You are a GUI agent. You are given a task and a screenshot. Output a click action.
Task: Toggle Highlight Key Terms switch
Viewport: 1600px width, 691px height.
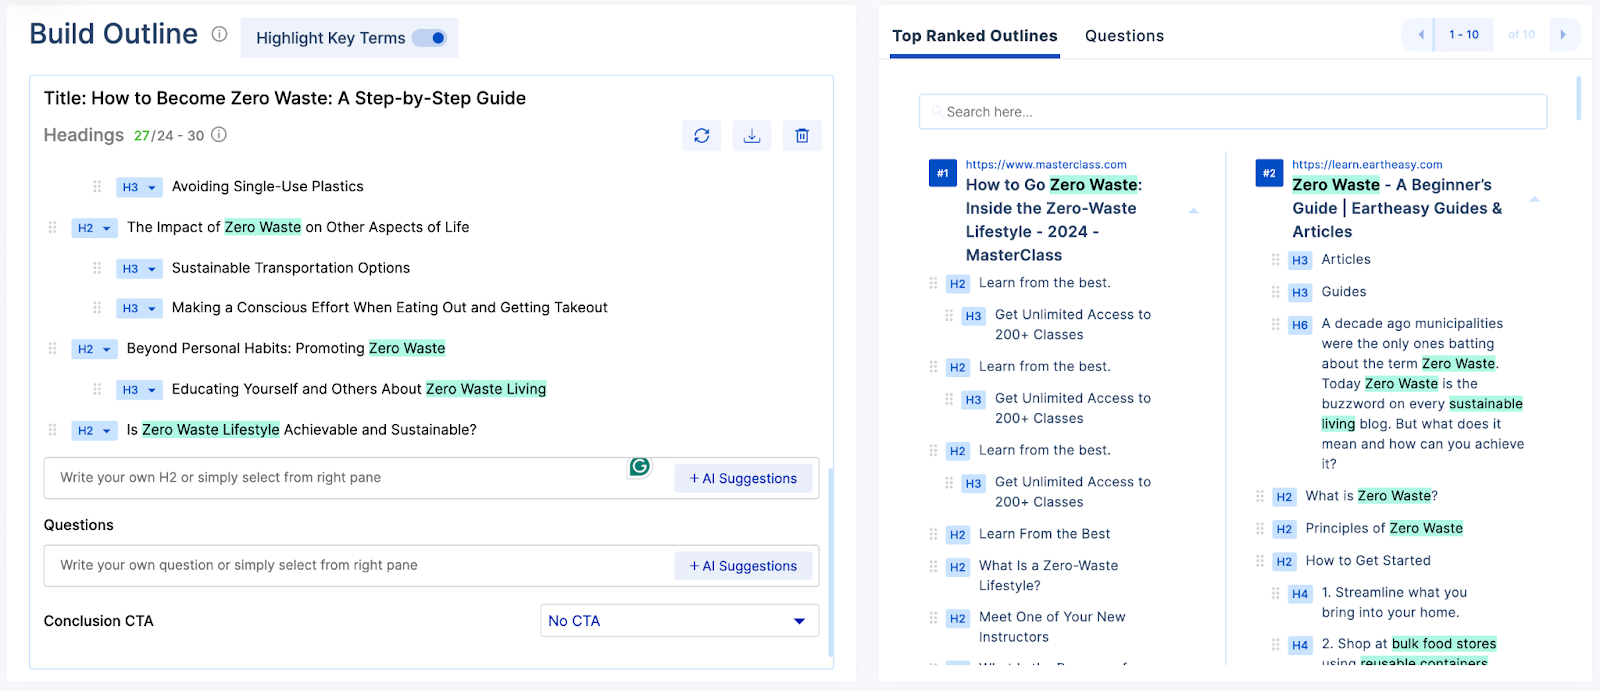pos(430,38)
